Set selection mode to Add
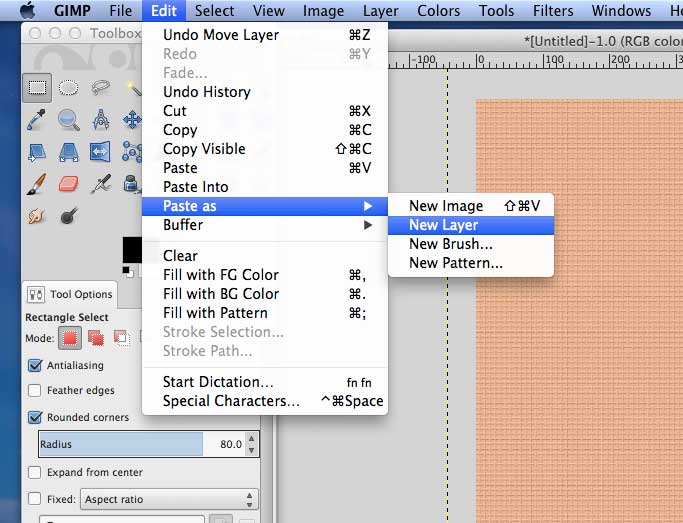This screenshot has width=683, height=523. click(96, 338)
